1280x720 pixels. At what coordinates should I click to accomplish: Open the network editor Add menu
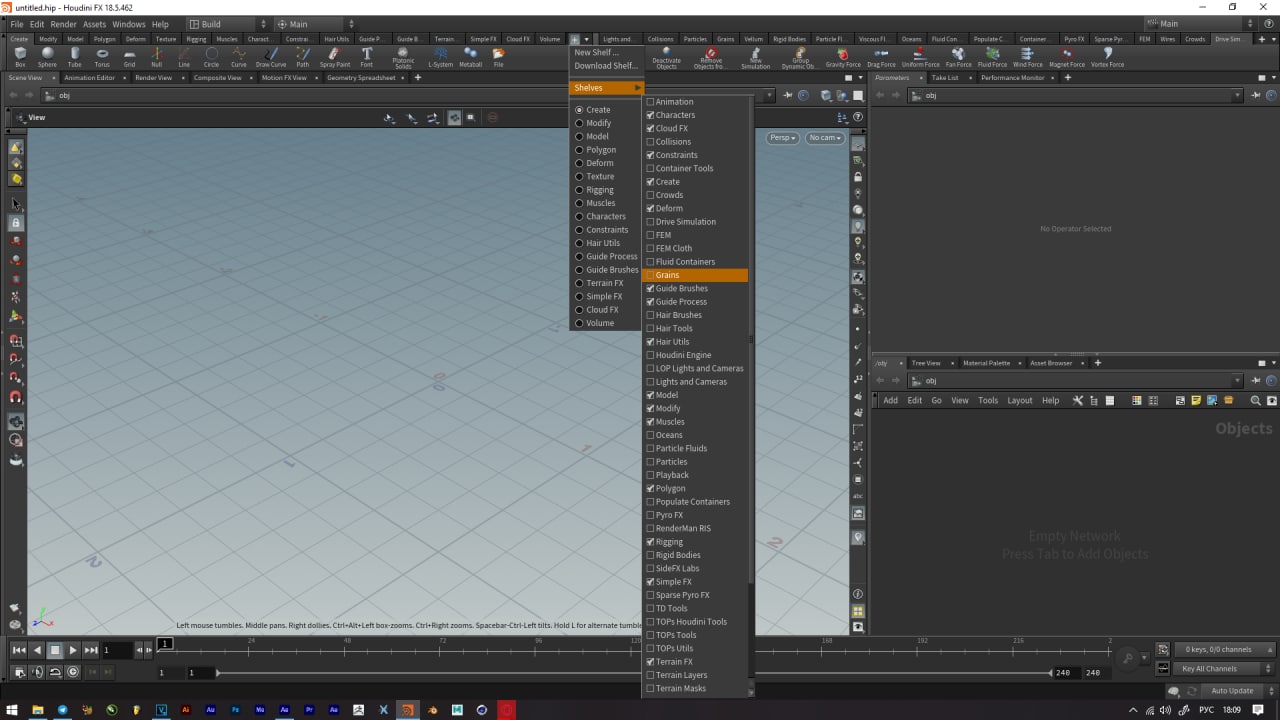pyautogui.click(x=890, y=401)
